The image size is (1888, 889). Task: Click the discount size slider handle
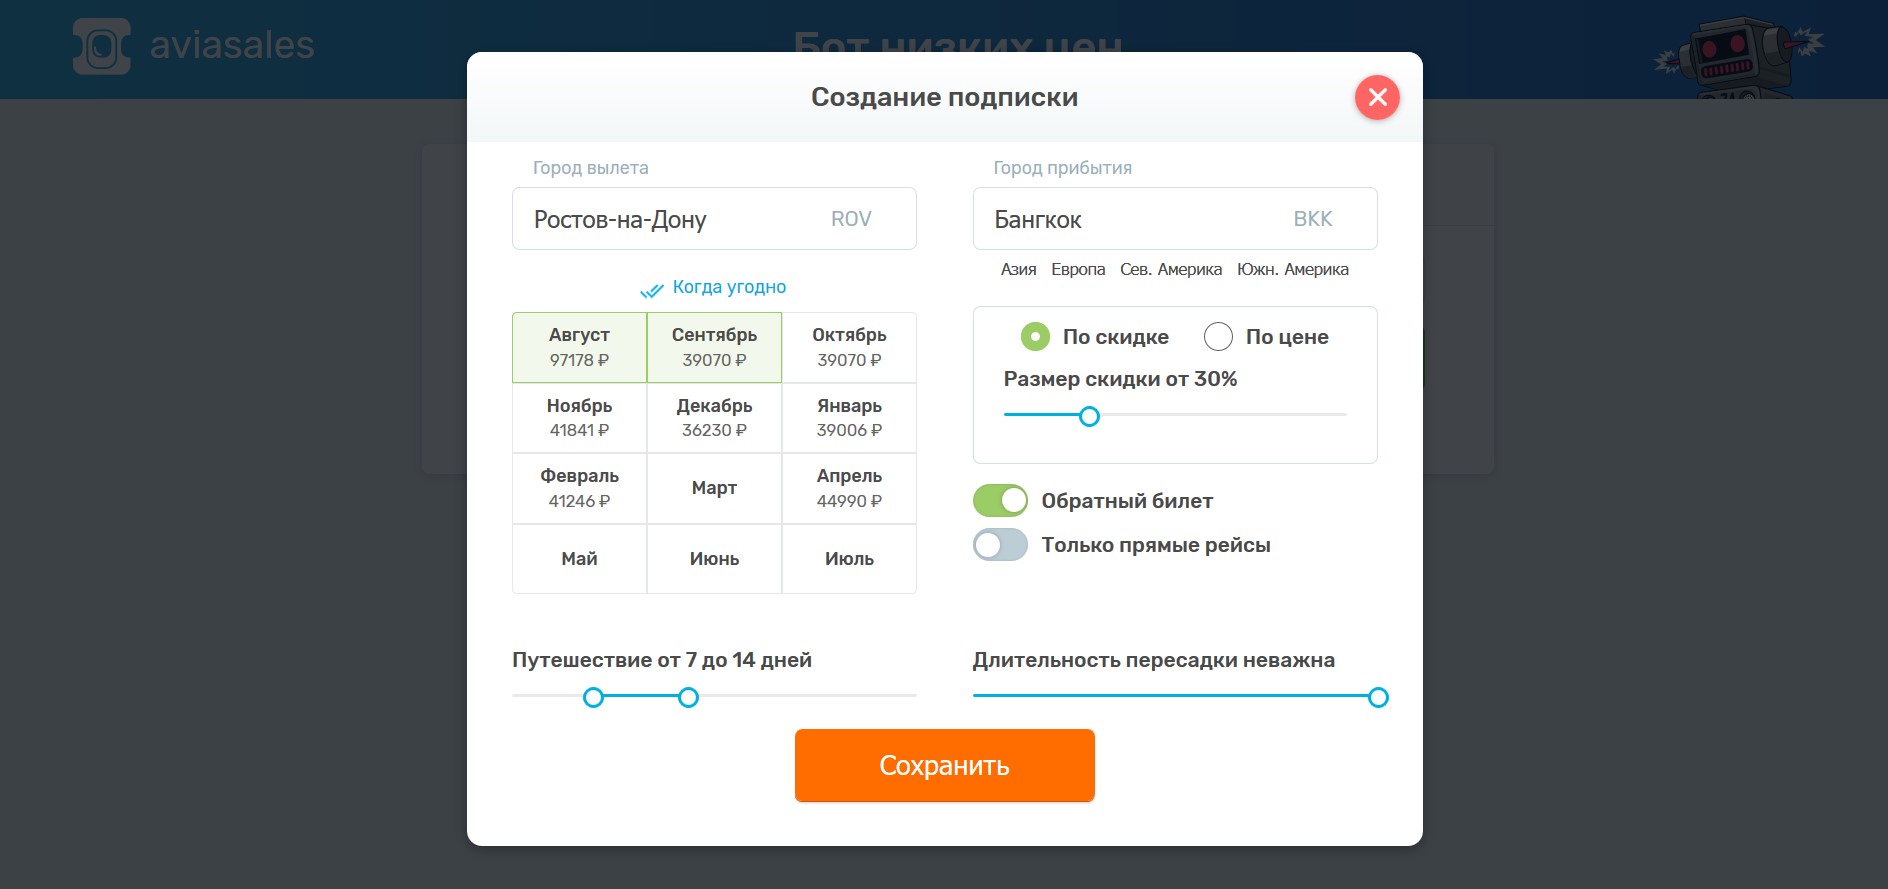coord(1090,416)
